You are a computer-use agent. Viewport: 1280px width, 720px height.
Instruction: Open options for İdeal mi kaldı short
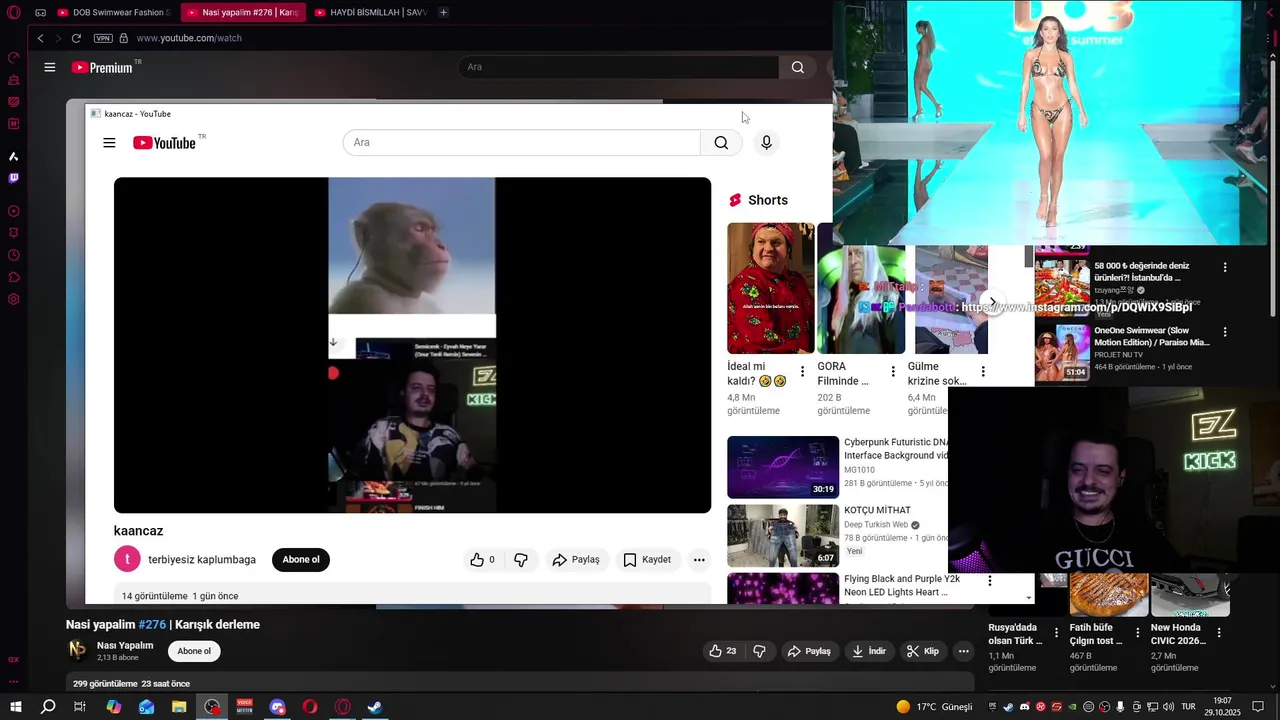(x=802, y=372)
